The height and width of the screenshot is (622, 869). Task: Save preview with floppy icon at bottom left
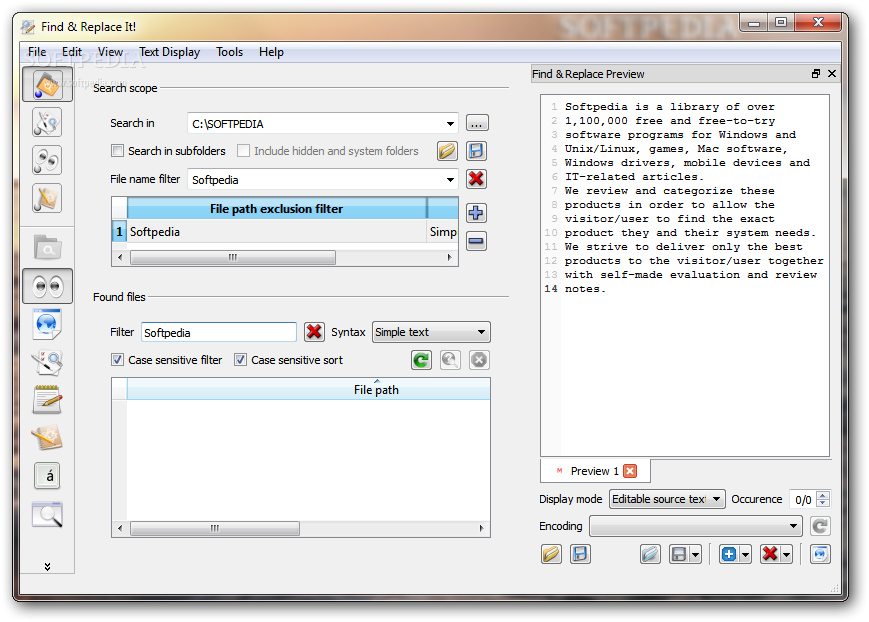tap(580, 554)
